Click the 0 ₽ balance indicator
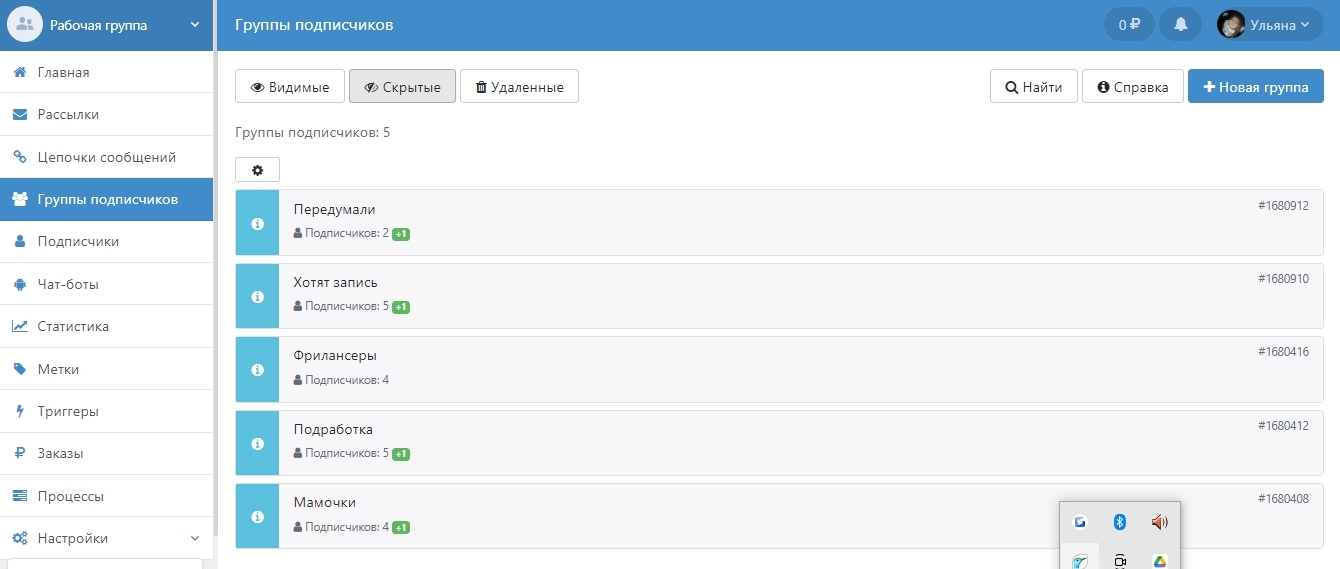This screenshot has height=569, width=1340. (1129, 25)
